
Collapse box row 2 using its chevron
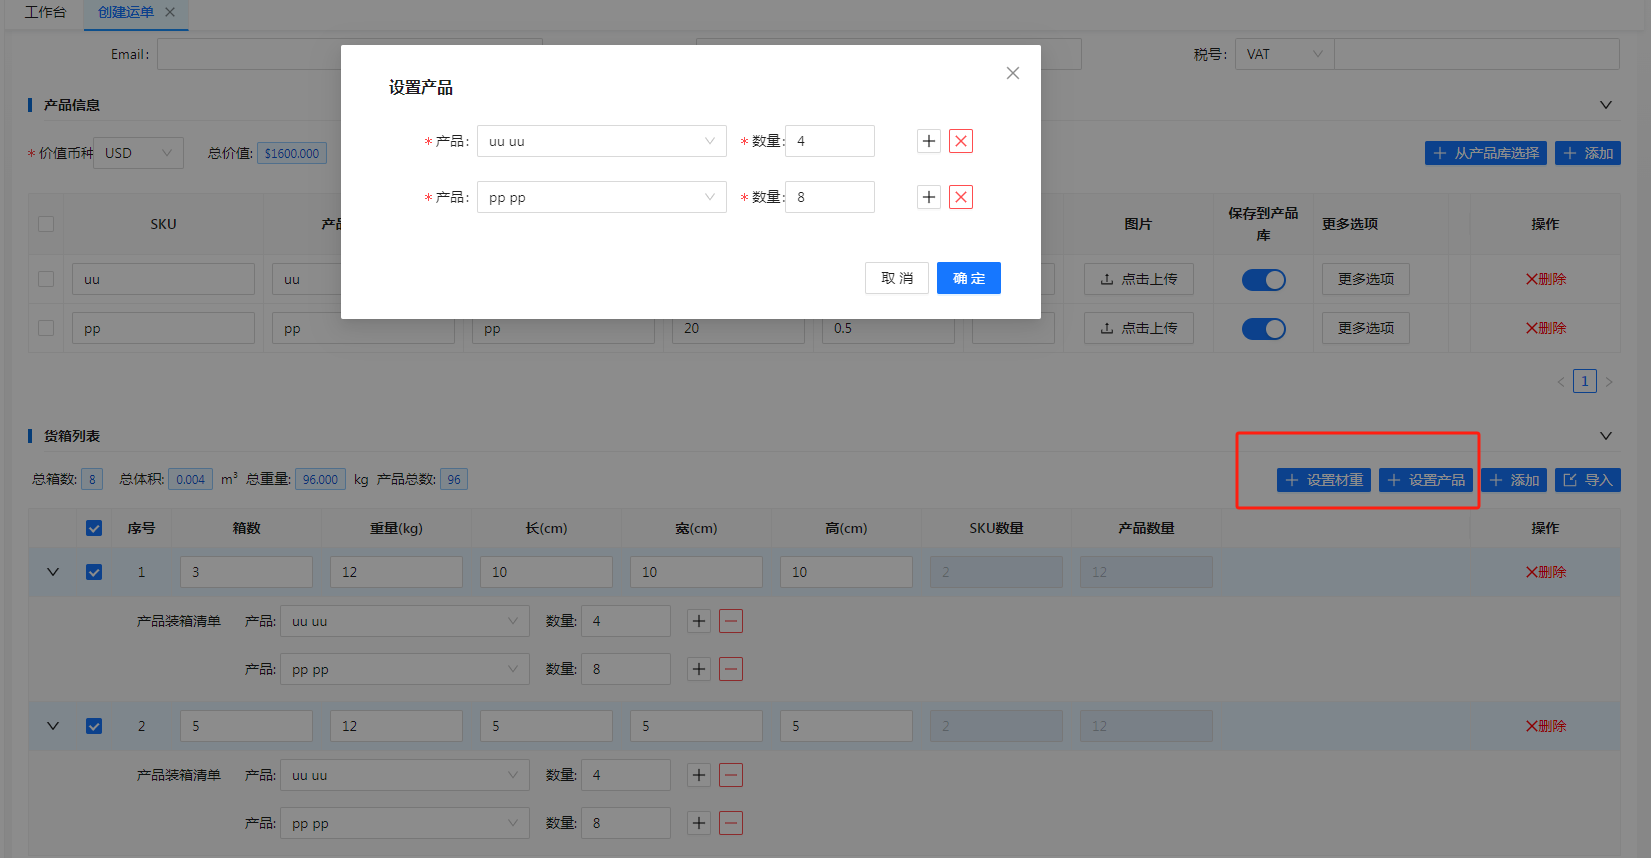(x=53, y=726)
